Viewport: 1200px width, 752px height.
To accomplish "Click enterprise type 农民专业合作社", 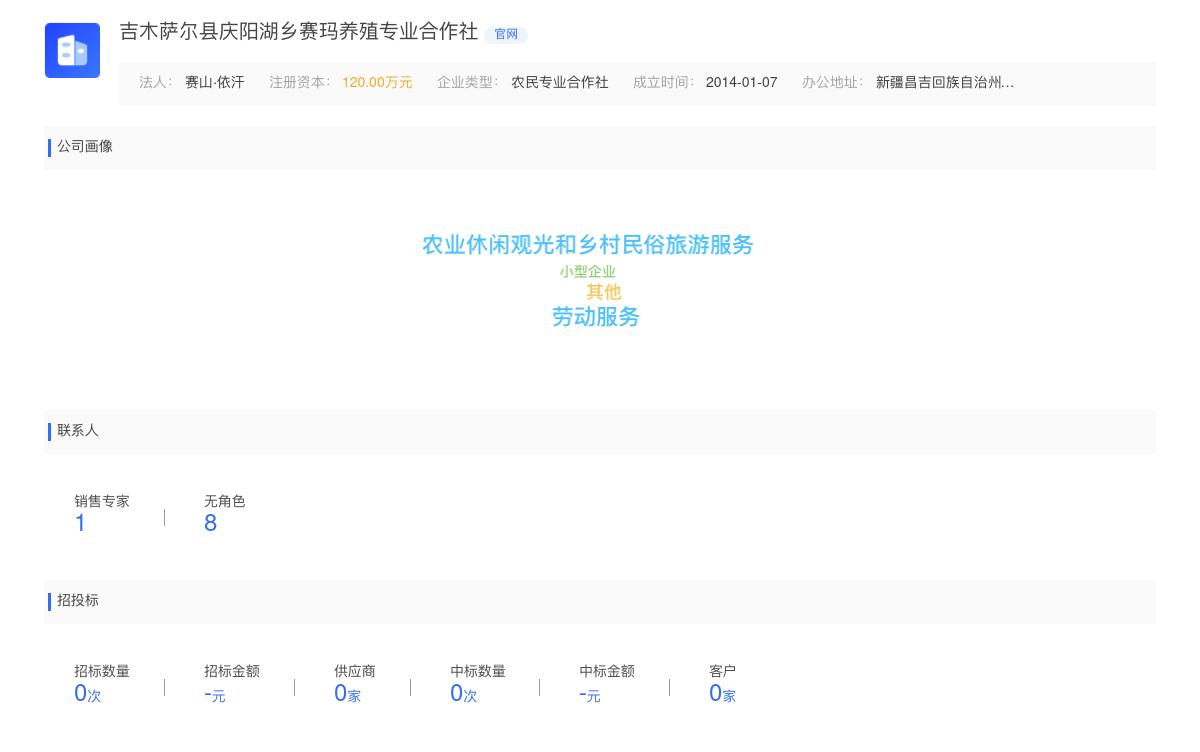I will tap(559, 83).
